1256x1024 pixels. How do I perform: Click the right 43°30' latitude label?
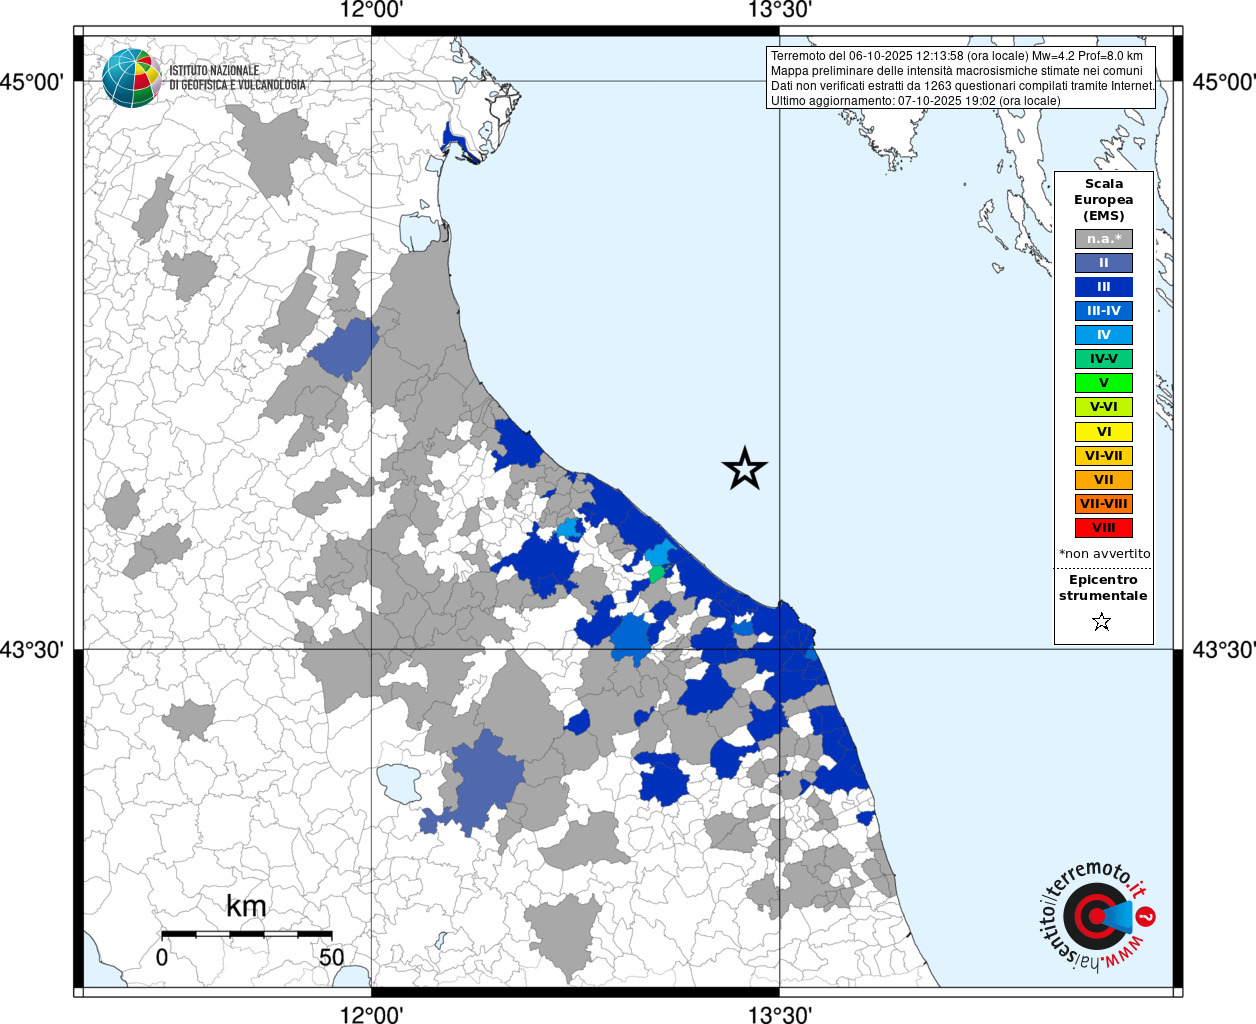[x=1223, y=650]
